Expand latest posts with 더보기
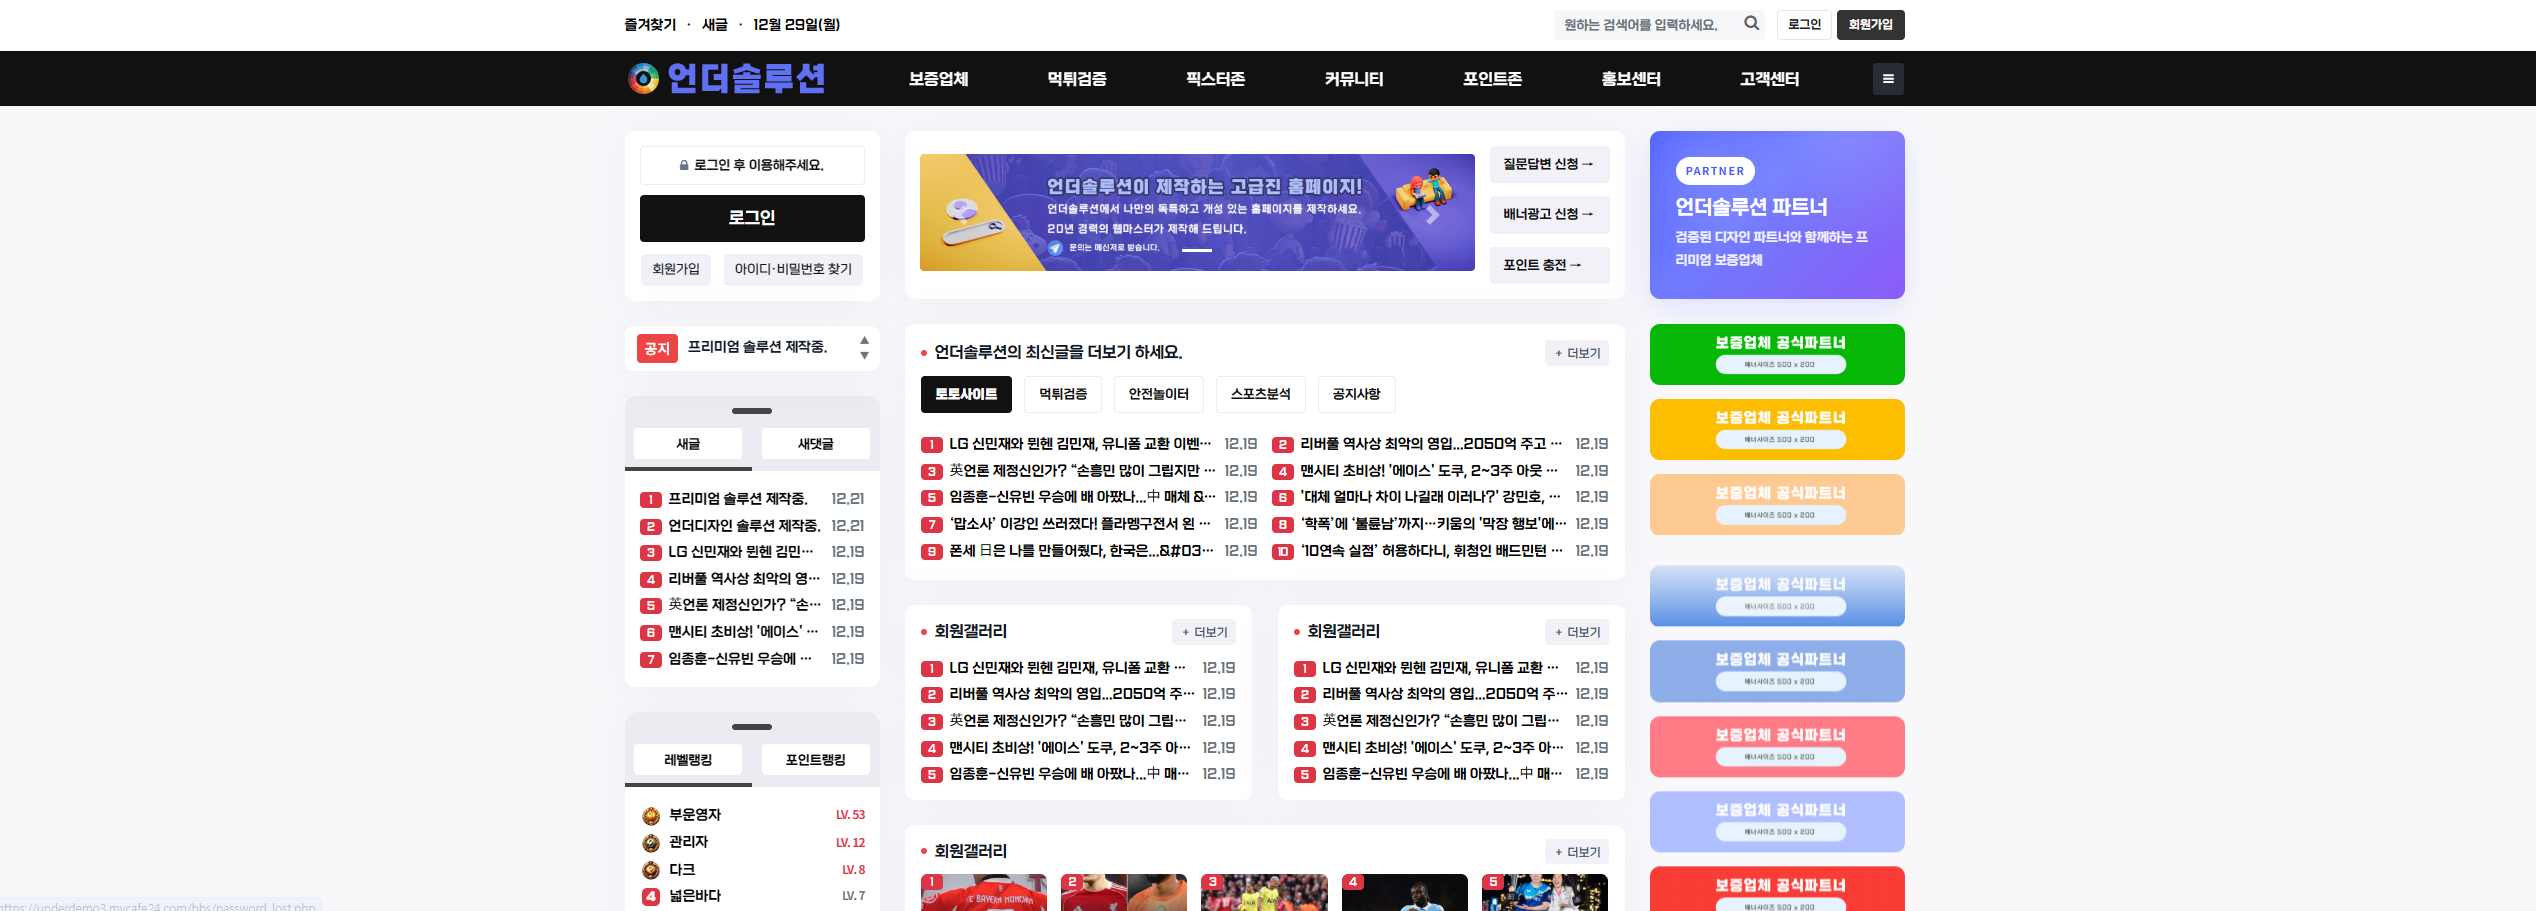Viewport: 2536px width, 911px height. tap(1577, 353)
